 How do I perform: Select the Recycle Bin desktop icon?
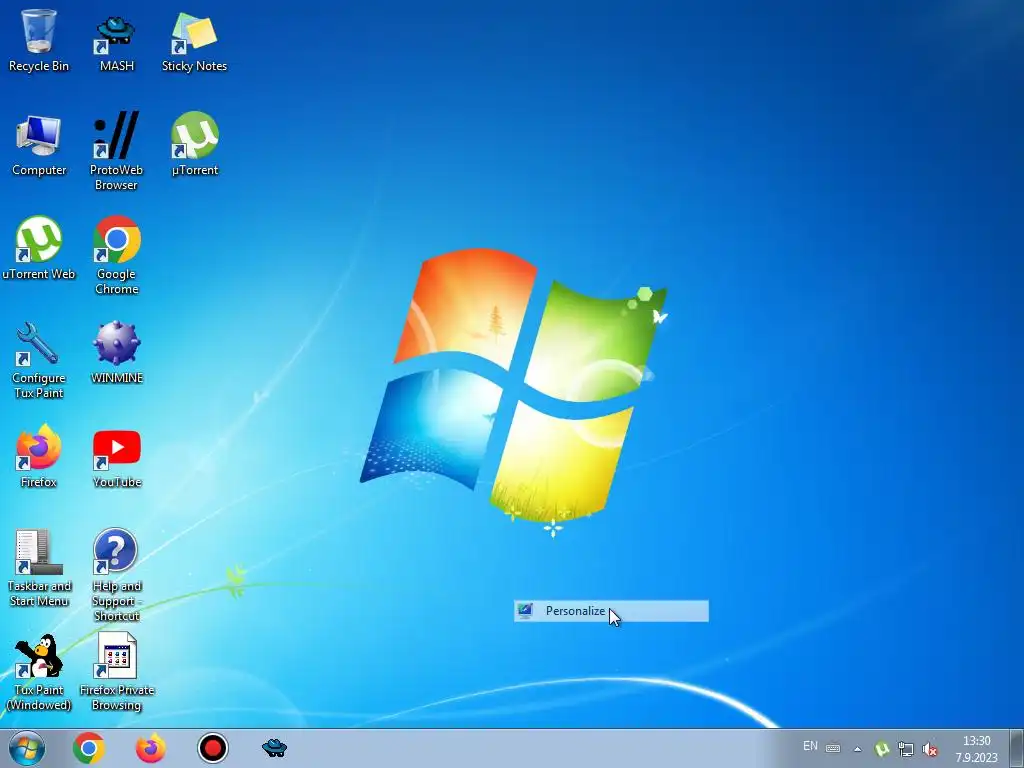pos(39,40)
